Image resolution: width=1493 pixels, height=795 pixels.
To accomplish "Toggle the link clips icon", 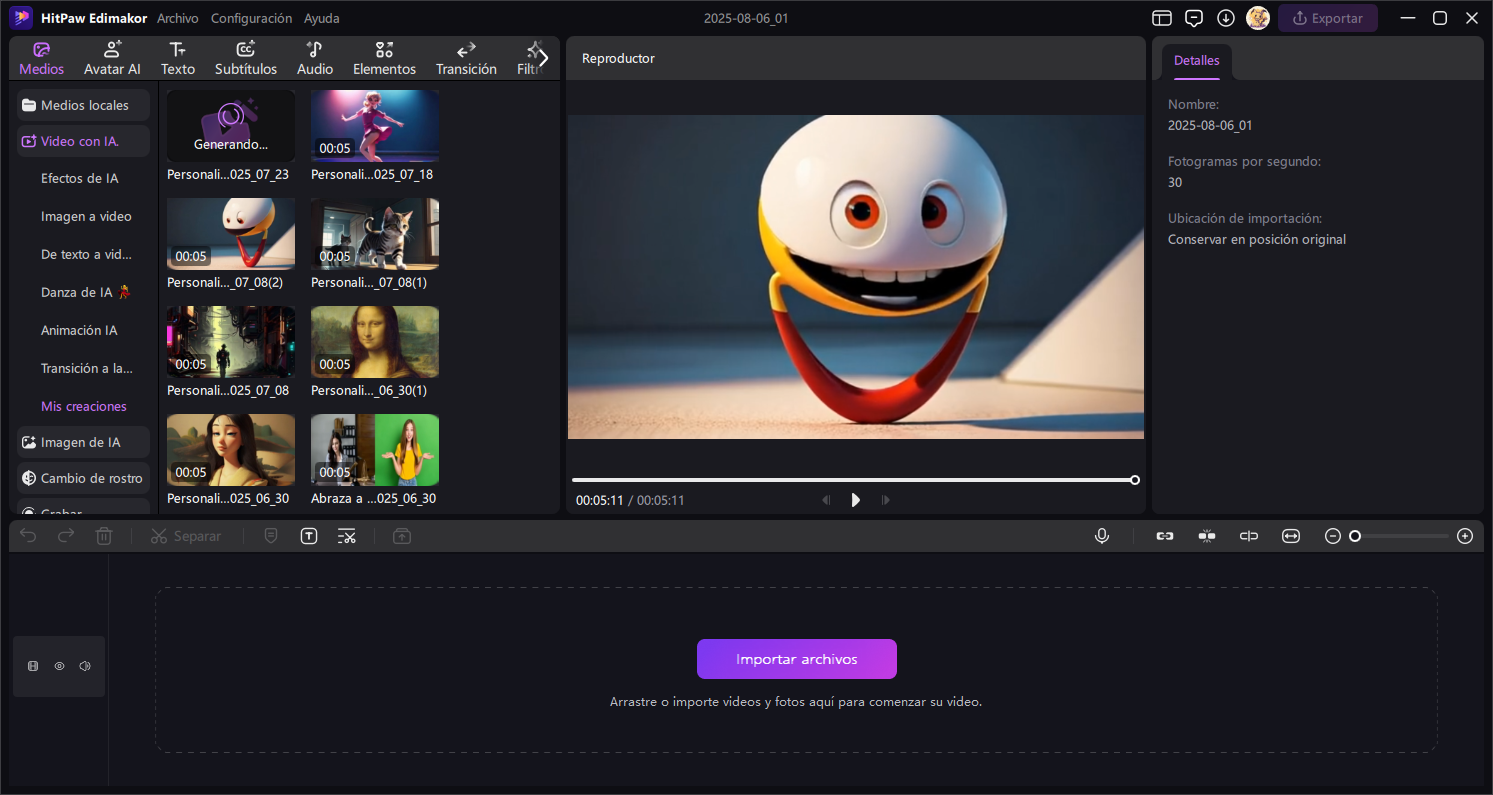I will (x=1165, y=536).
